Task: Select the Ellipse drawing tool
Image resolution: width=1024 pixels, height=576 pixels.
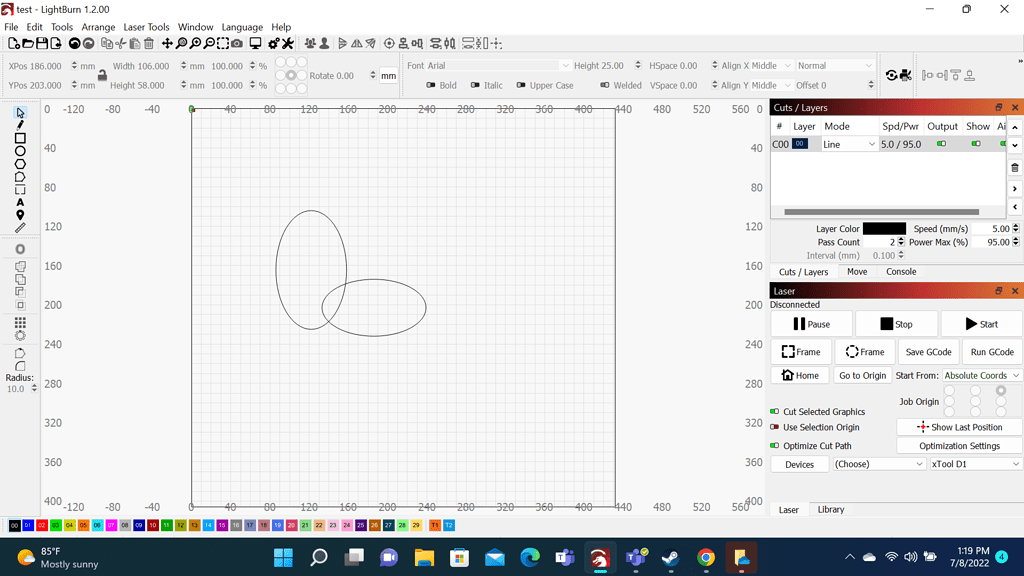Action: (20, 151)
